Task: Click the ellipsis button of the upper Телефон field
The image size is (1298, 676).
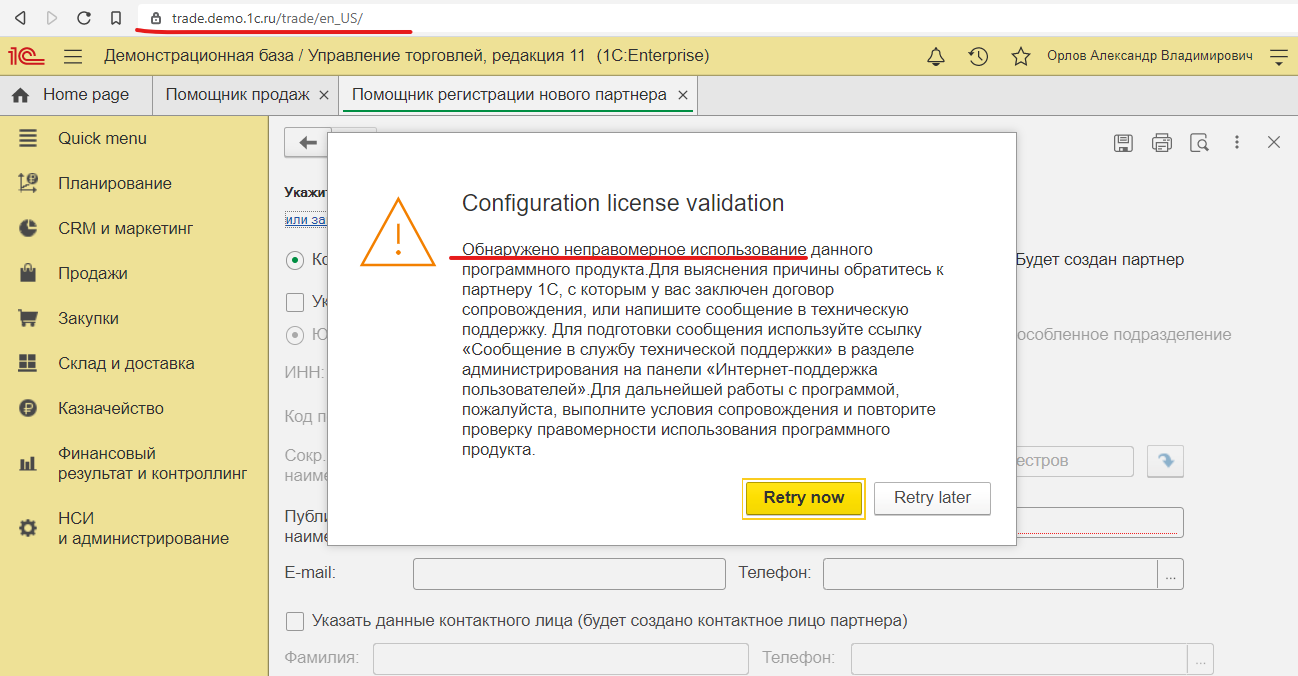Action: (1171, 574)
